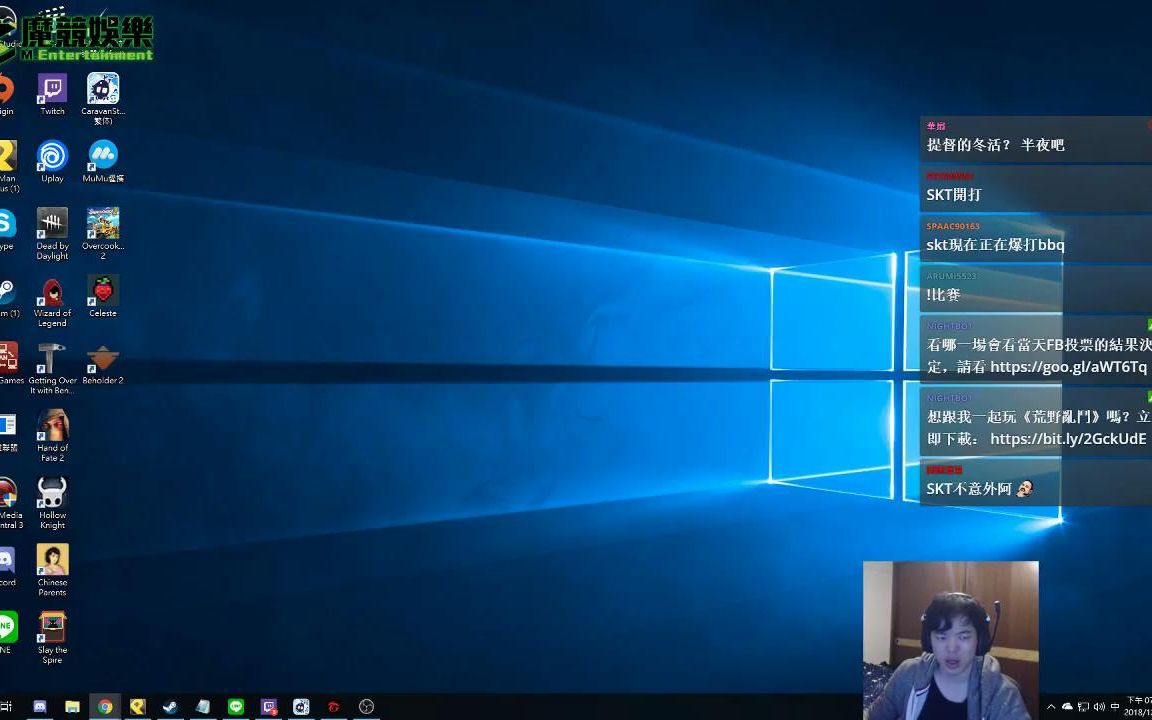Launch the Overcooked 2 desktop shortcut
1152x720 pixels.
103,234
